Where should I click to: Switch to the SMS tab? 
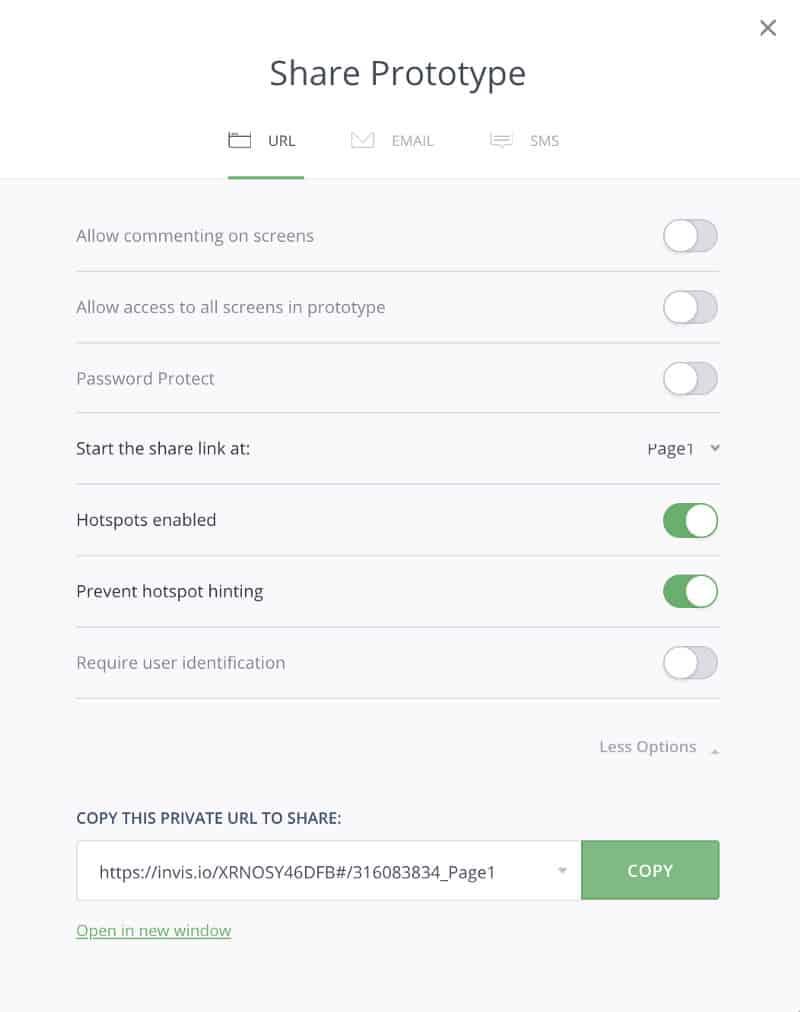542,140
